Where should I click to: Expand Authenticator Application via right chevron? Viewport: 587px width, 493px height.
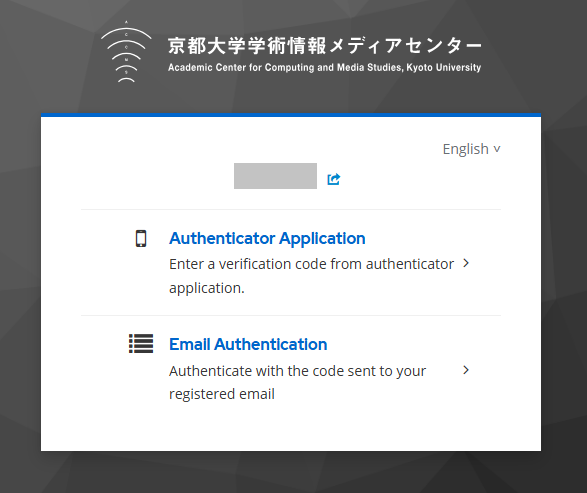(x=466, y=263)
